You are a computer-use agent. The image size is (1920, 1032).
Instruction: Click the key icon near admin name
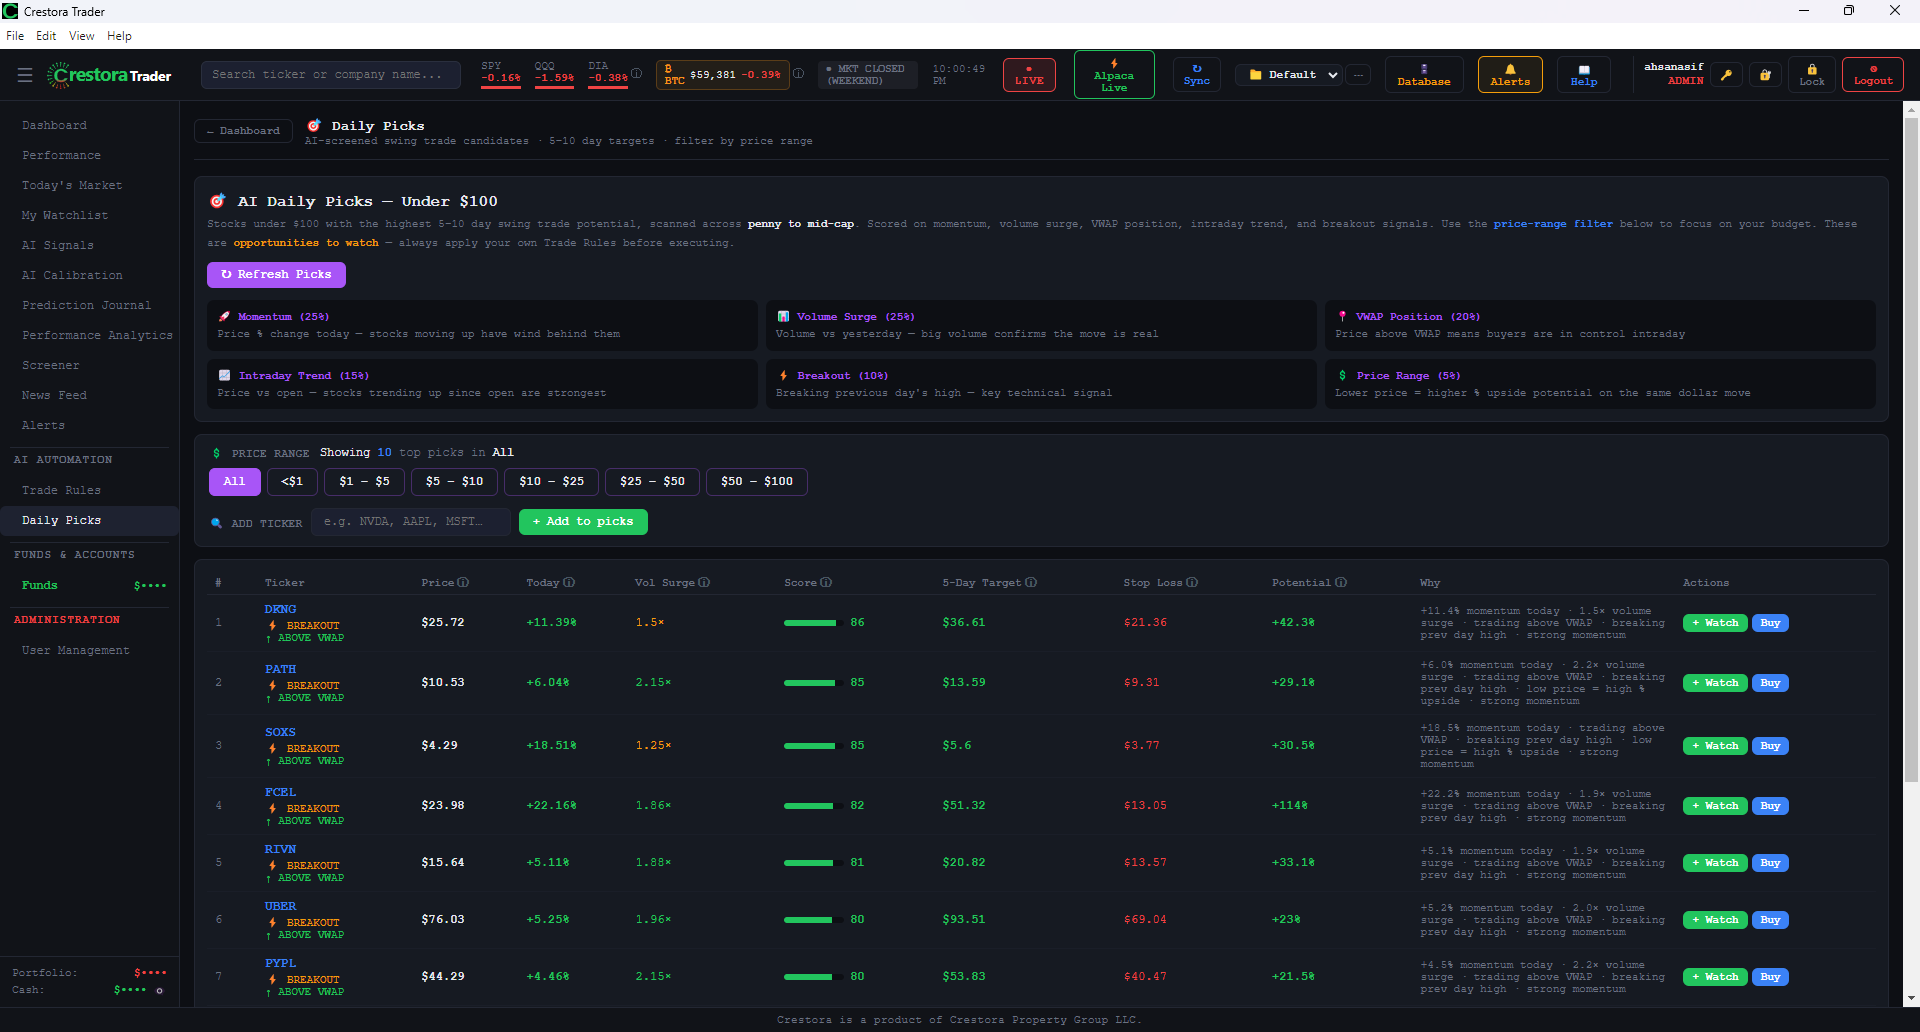point(1726,75)
